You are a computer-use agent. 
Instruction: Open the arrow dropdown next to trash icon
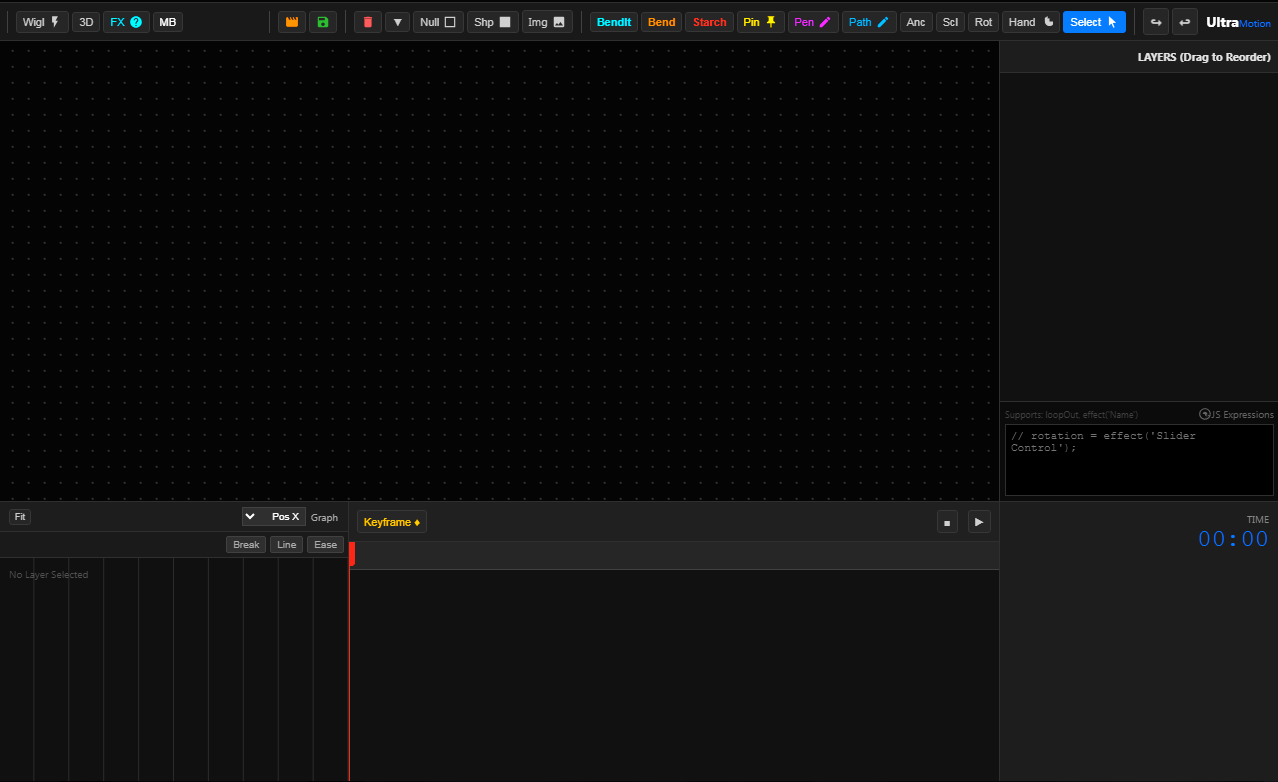[x=397, y=21]
